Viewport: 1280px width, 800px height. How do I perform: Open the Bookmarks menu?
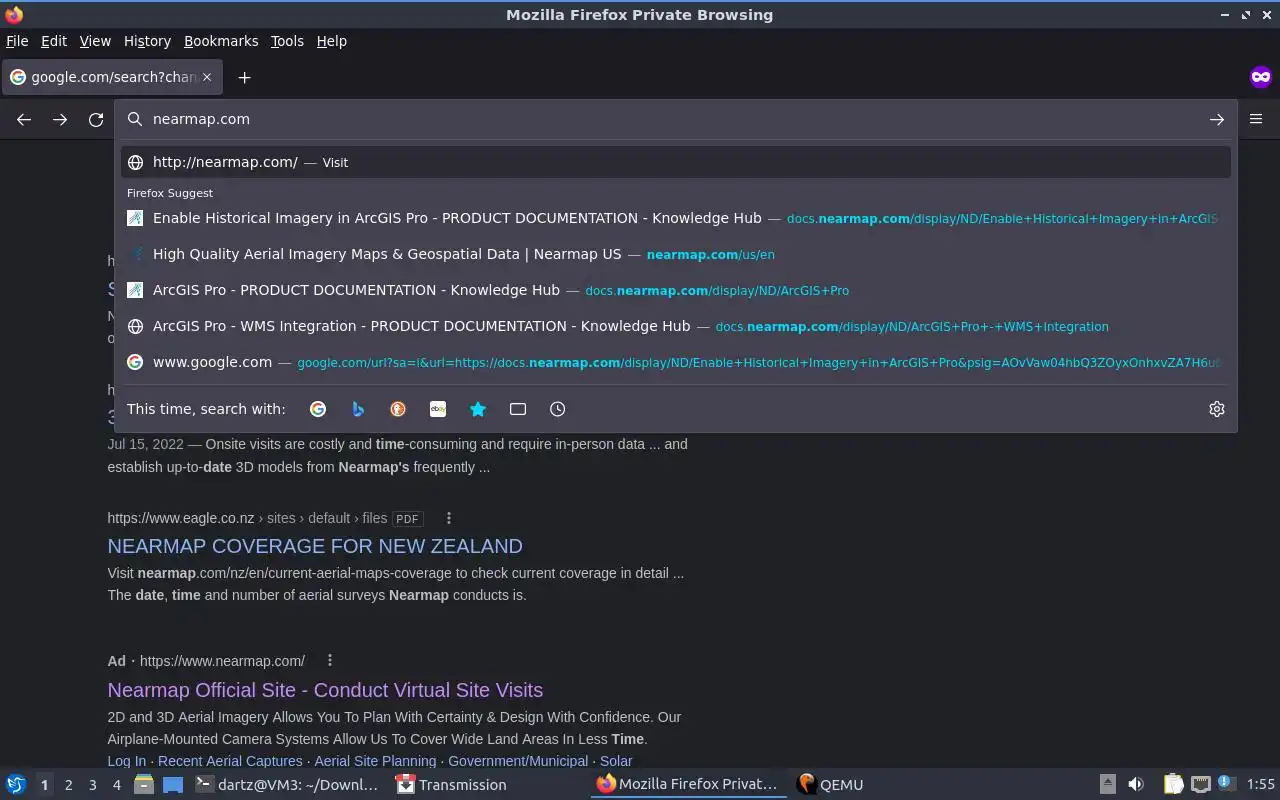pyautogui.click(x=221, y=41)
